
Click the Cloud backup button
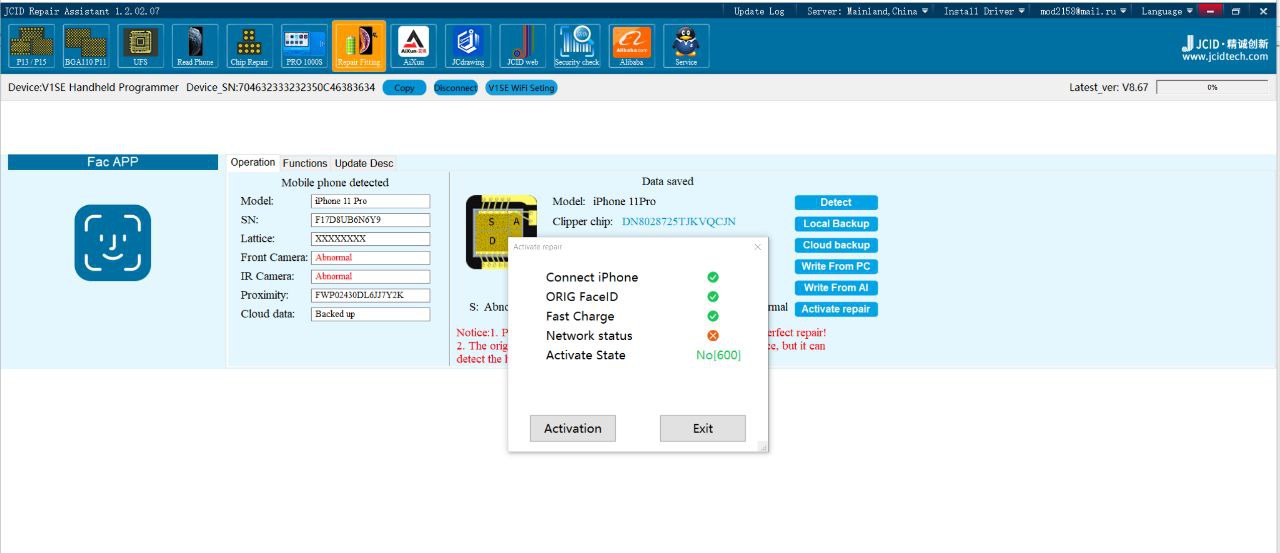(x=836, y=245)
